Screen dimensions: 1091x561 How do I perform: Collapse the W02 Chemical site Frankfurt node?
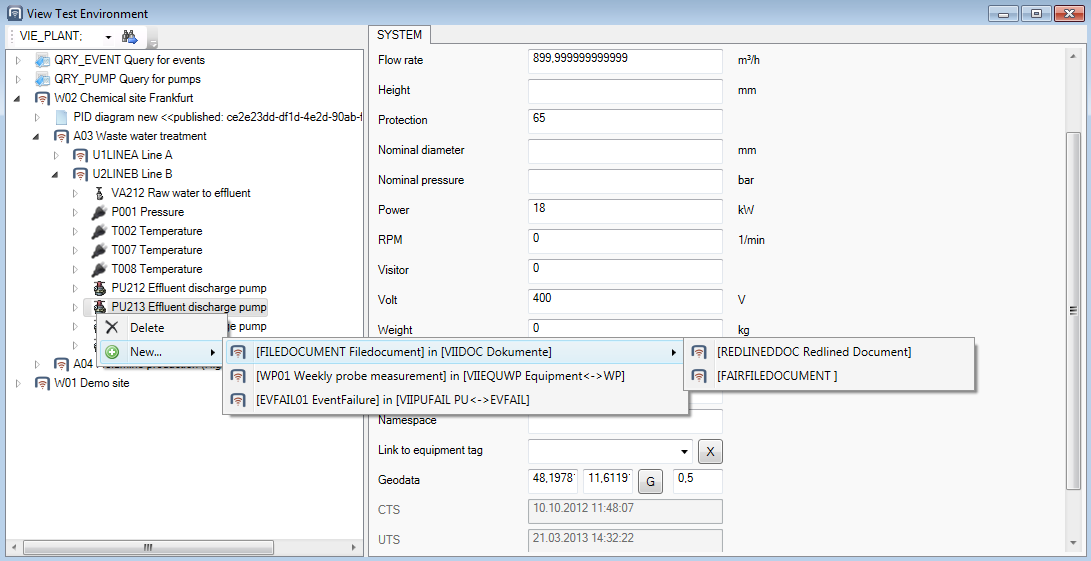click(17, 99)
